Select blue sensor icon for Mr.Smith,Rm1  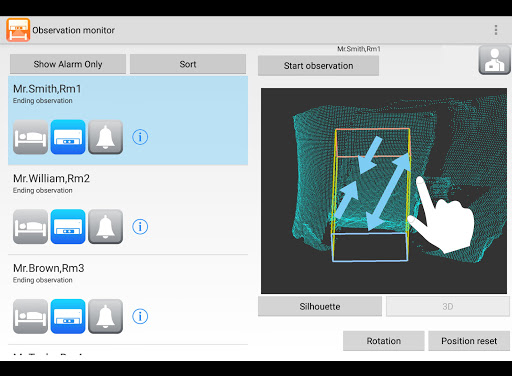[68, 137]
